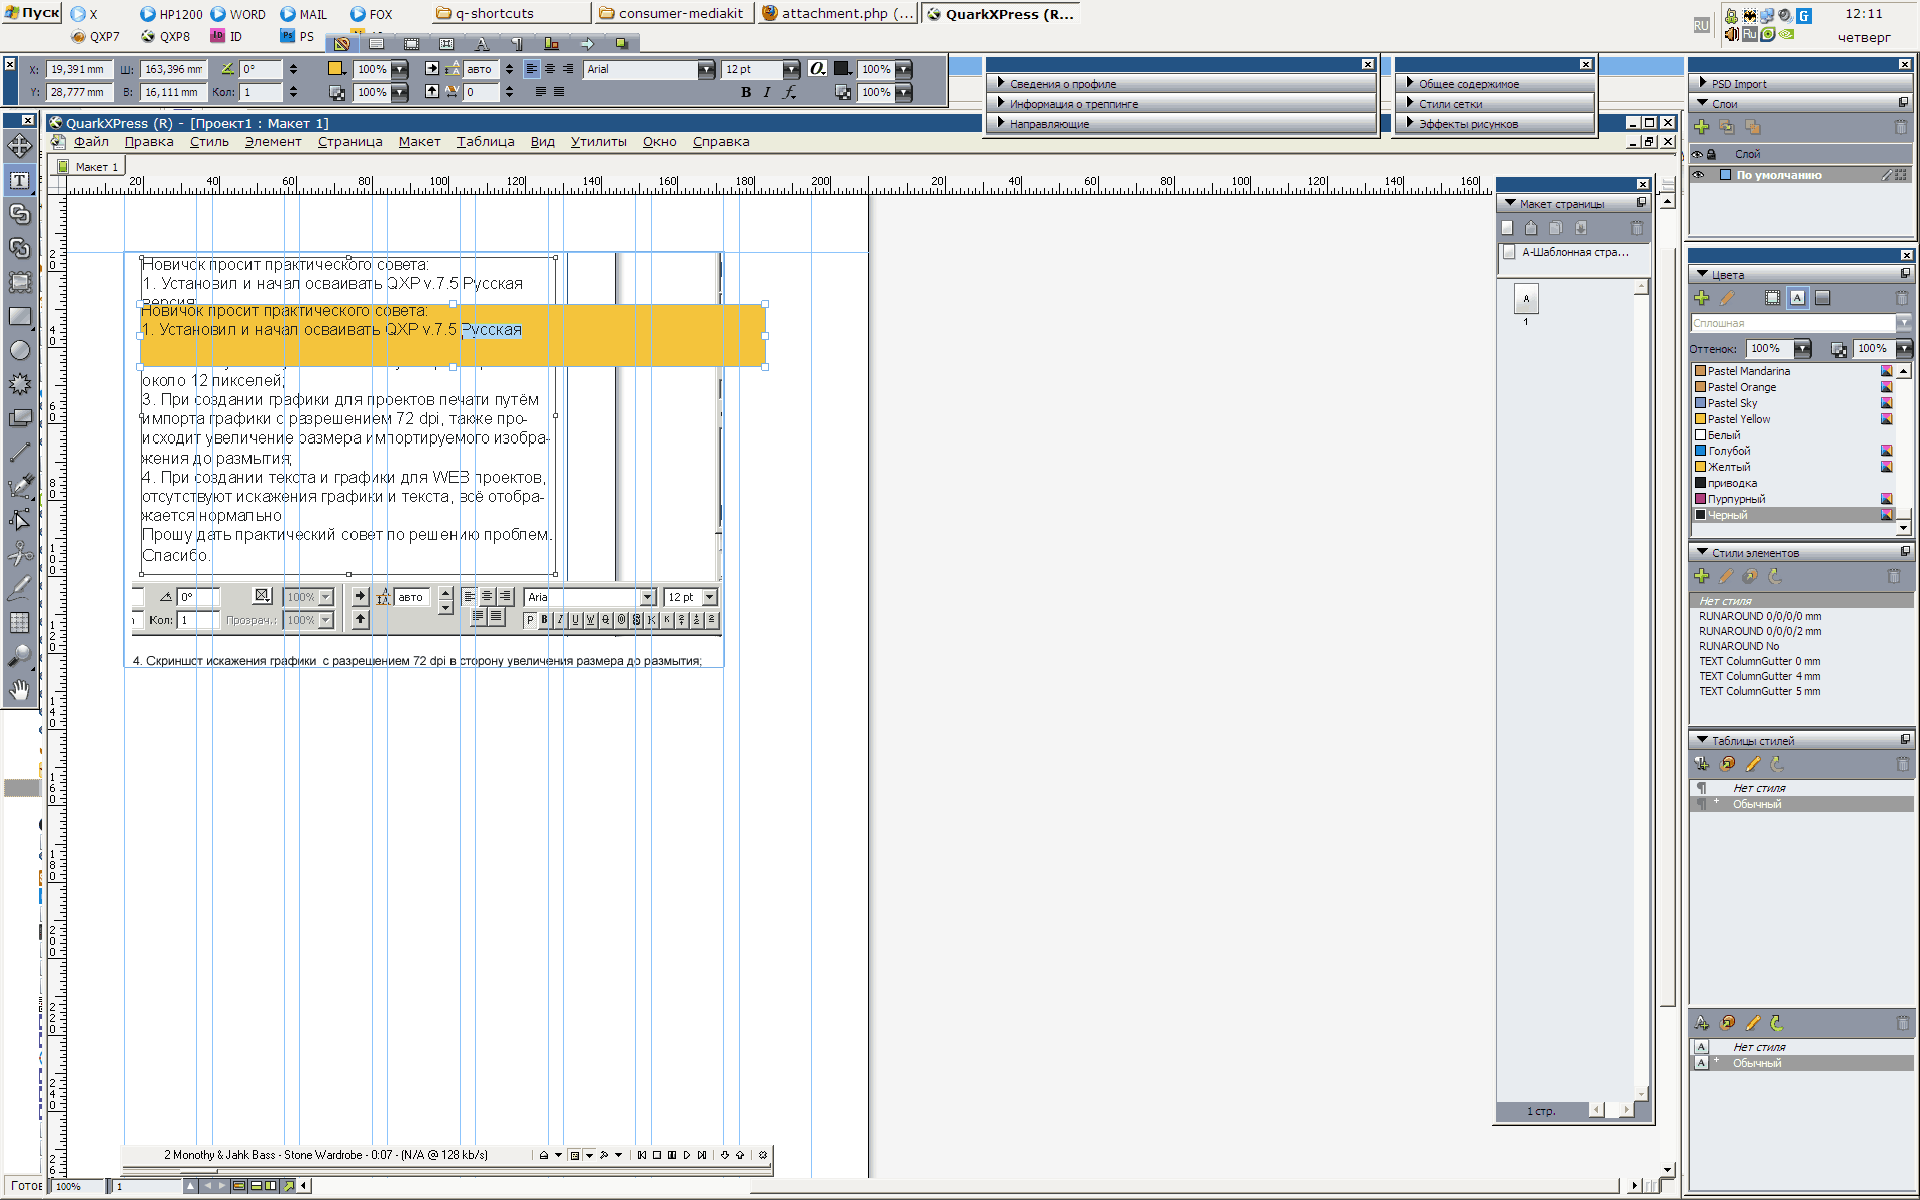This screenshot has height=1200, width=1920.
Task: Switch to attachment.php taskbar window
Action: click(x=837, y=13)
